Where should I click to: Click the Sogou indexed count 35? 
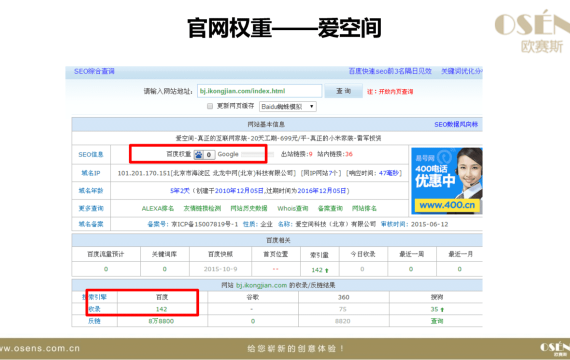(x=434, y=309)
